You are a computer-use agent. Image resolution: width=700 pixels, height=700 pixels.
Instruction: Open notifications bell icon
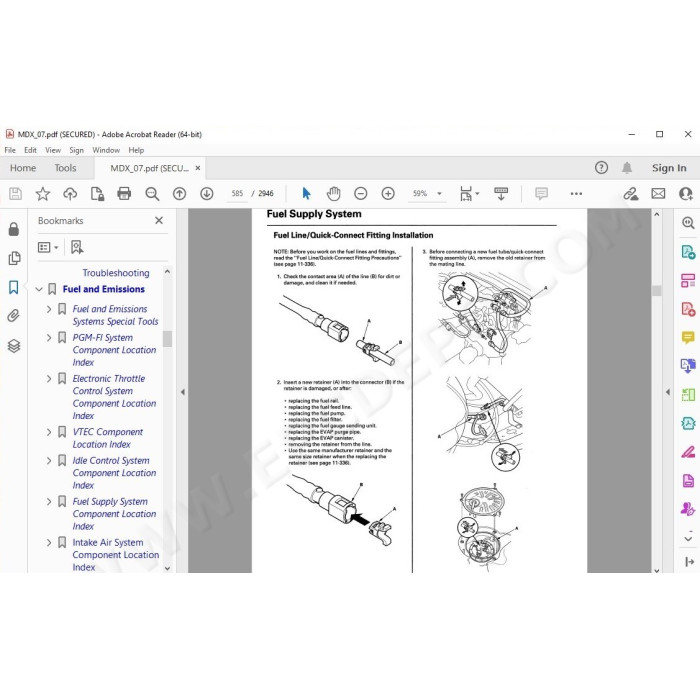(x=627, y=168)
